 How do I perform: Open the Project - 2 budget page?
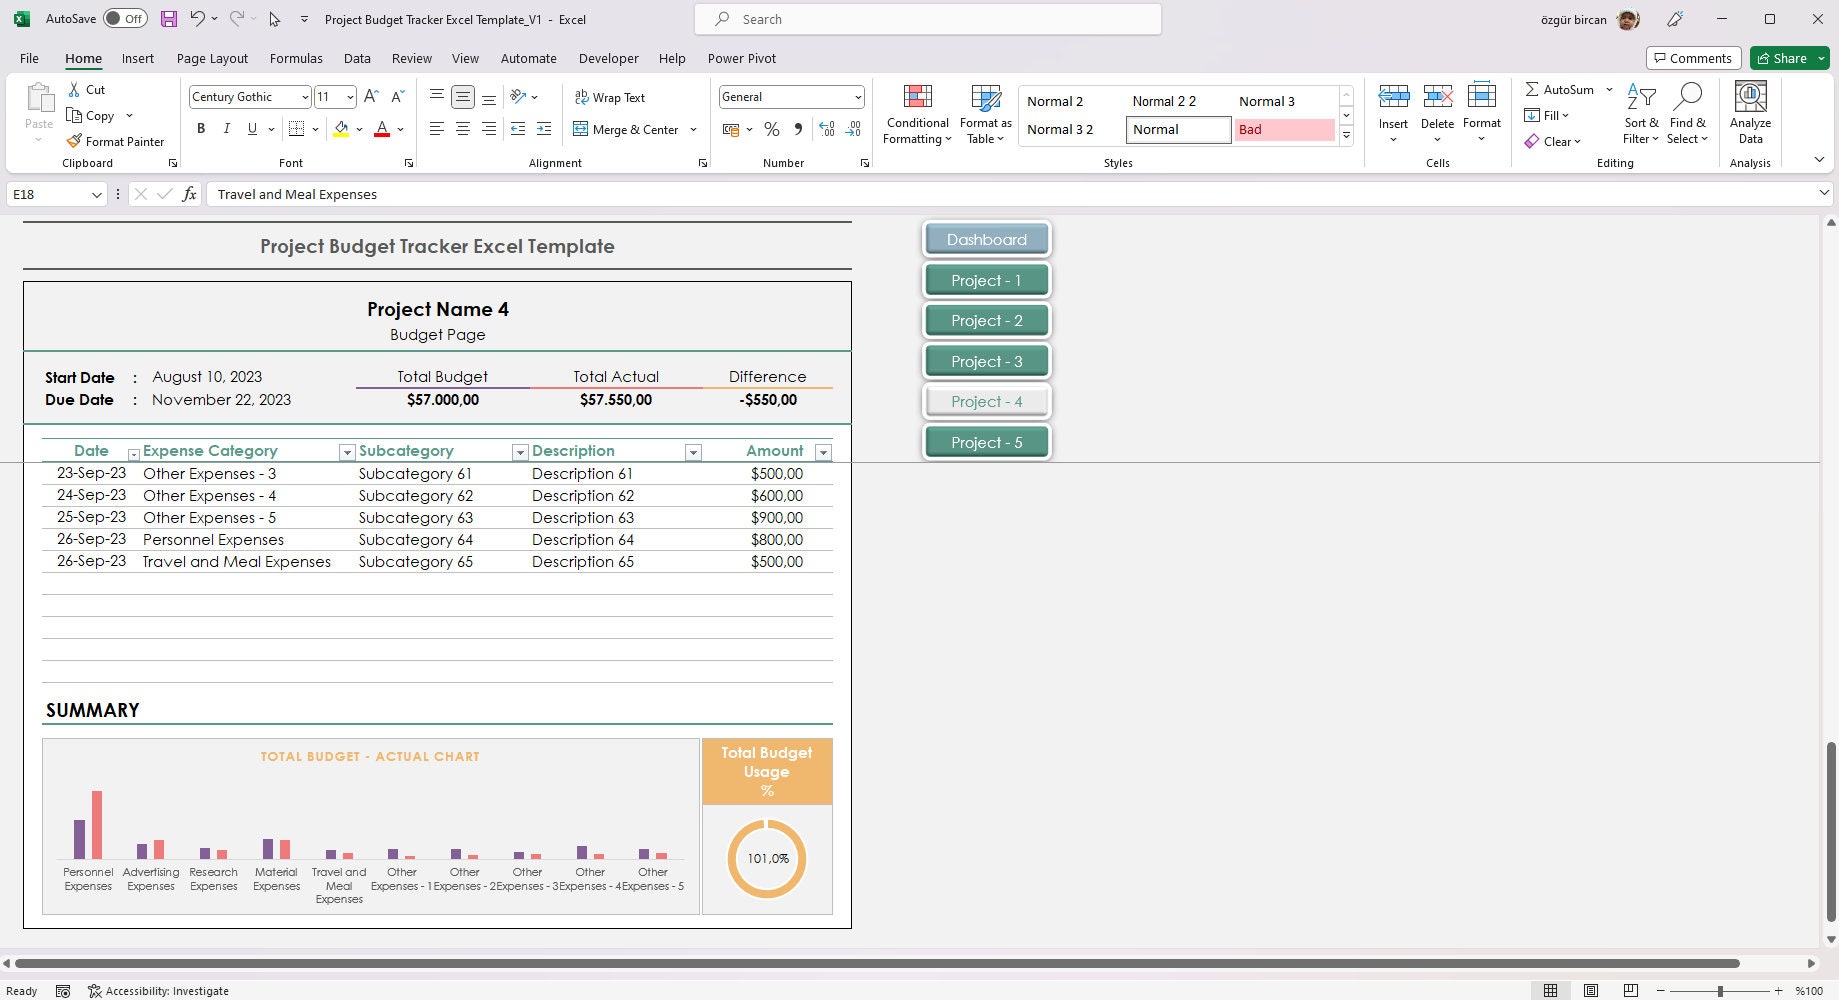tap(986, 320)
